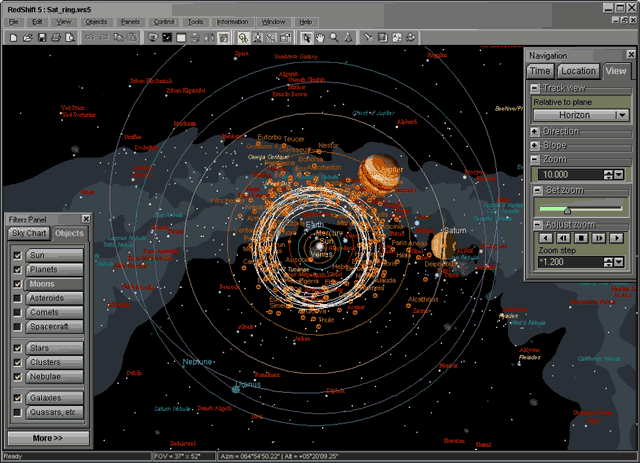
Task: Expand the Direction section
Action: click(x=535, y=131)
